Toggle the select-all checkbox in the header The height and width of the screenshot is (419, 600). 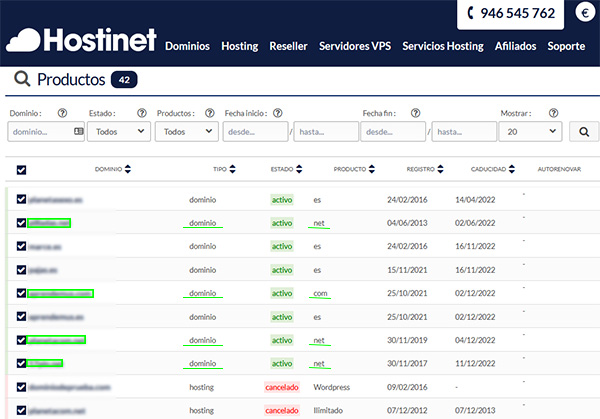pos(21,170)
